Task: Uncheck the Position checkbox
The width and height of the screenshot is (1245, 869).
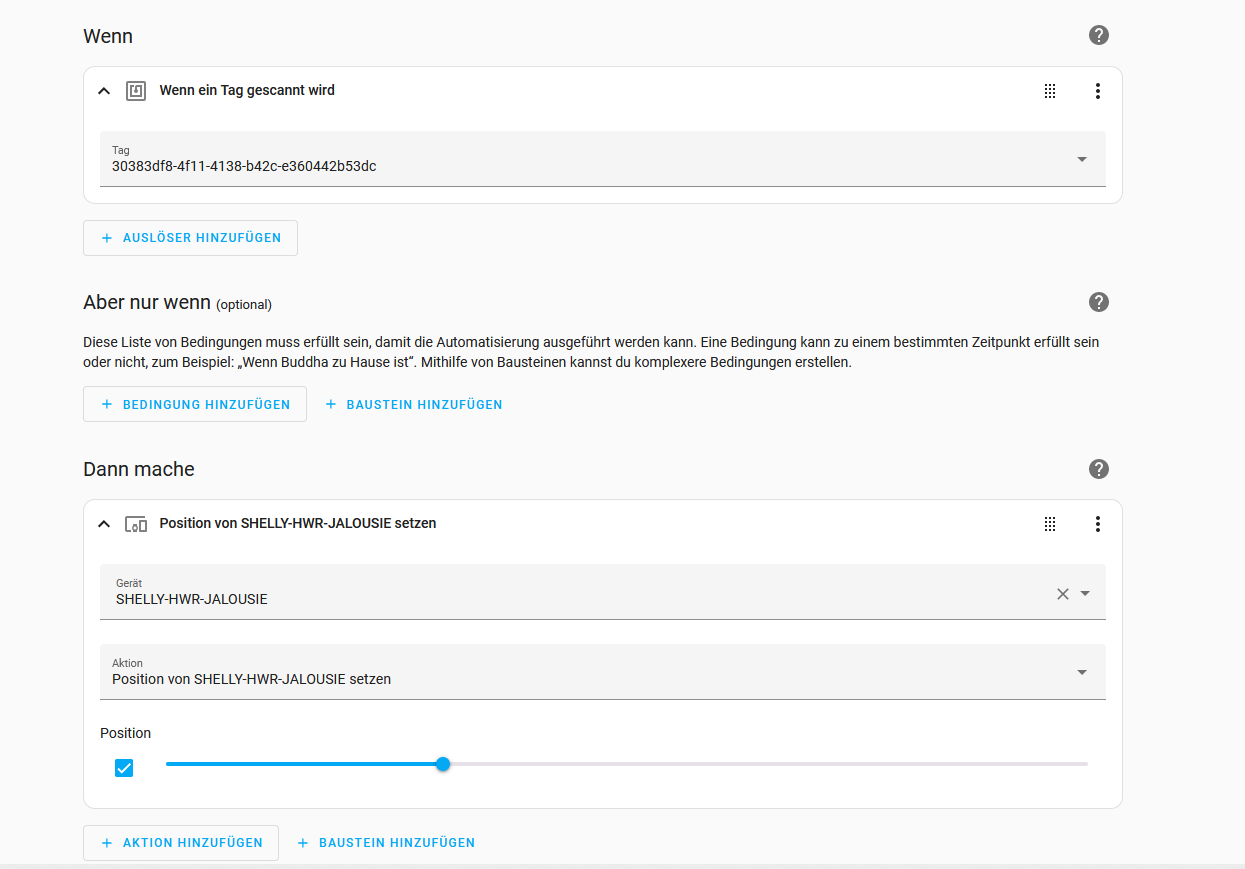Action: 124,768
